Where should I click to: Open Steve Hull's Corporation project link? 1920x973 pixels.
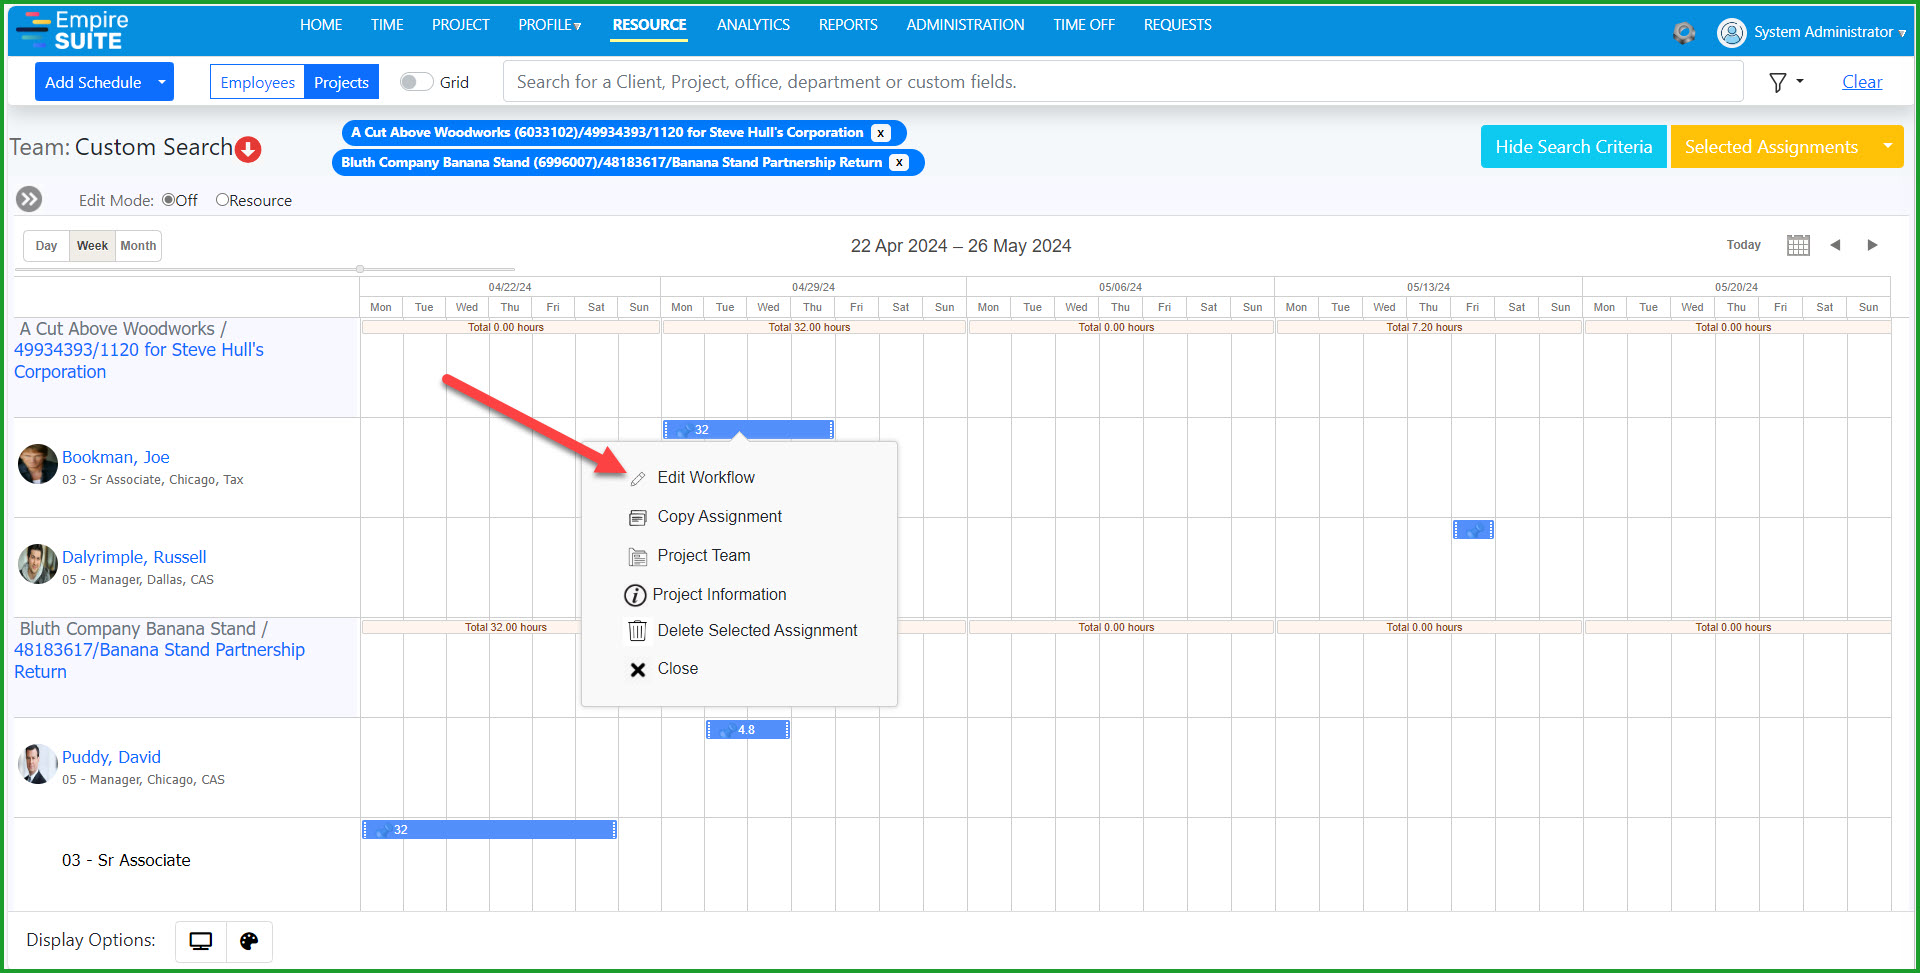pyautogui.click(x=139, y=361)
